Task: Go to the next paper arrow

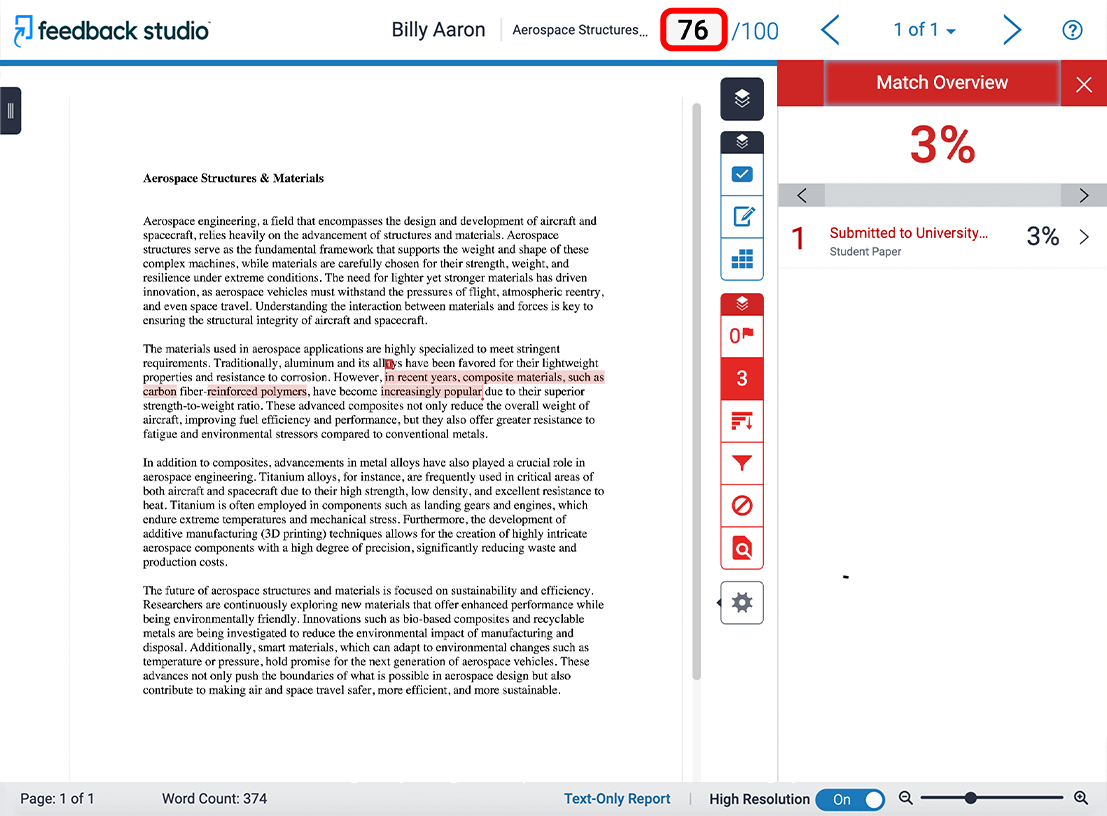Action: (1012, 30)
